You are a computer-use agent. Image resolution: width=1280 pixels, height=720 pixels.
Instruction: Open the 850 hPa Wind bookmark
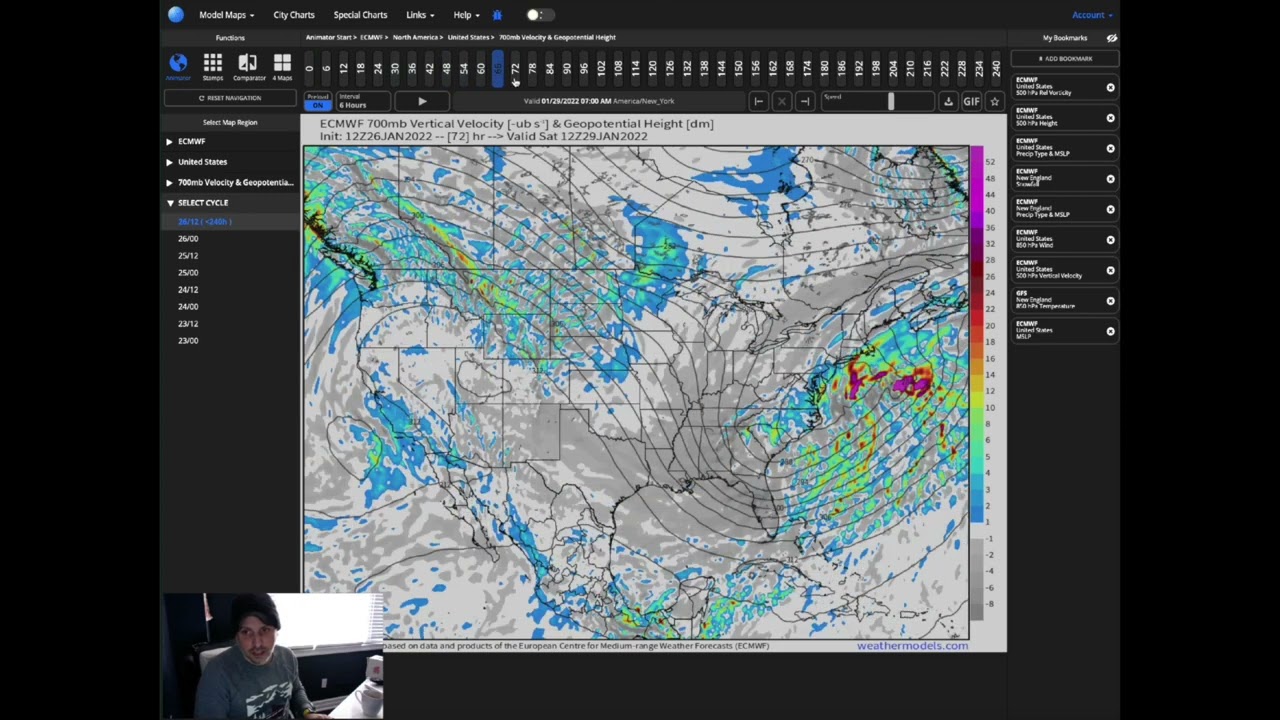1057,240
